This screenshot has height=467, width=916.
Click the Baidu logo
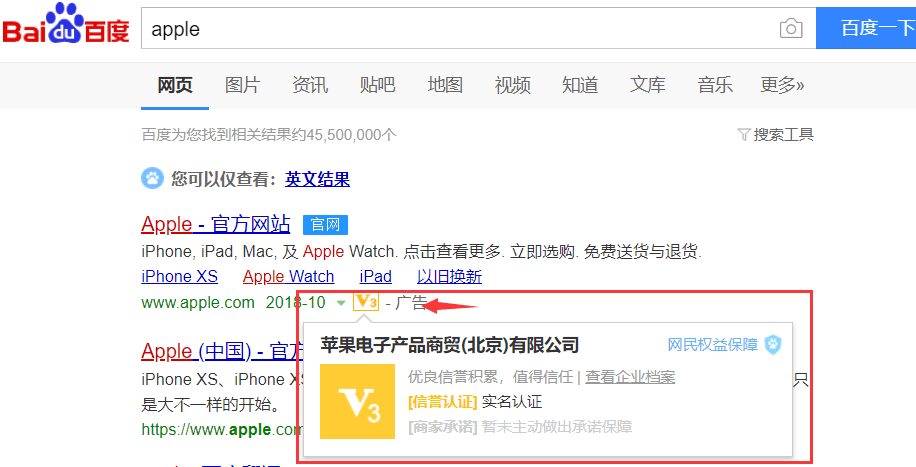65,25
